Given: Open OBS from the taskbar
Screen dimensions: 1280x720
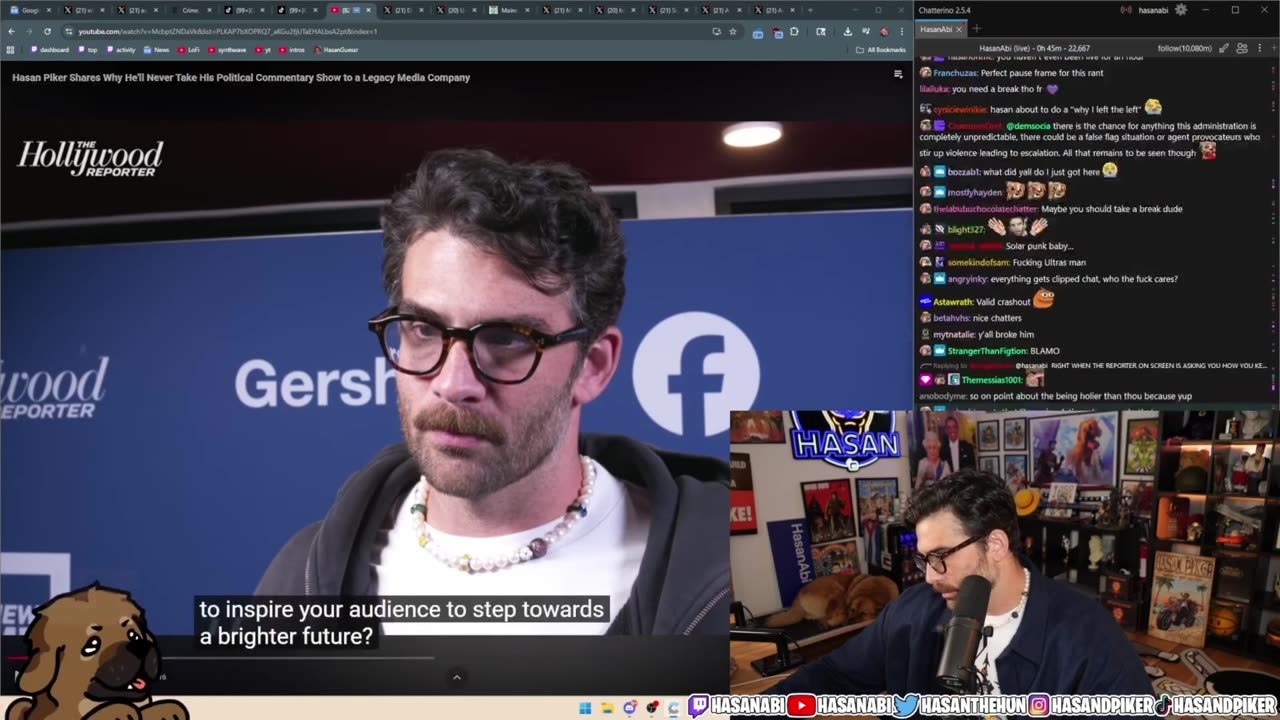Looking at the screenshot, I should (x=652, y=708).
